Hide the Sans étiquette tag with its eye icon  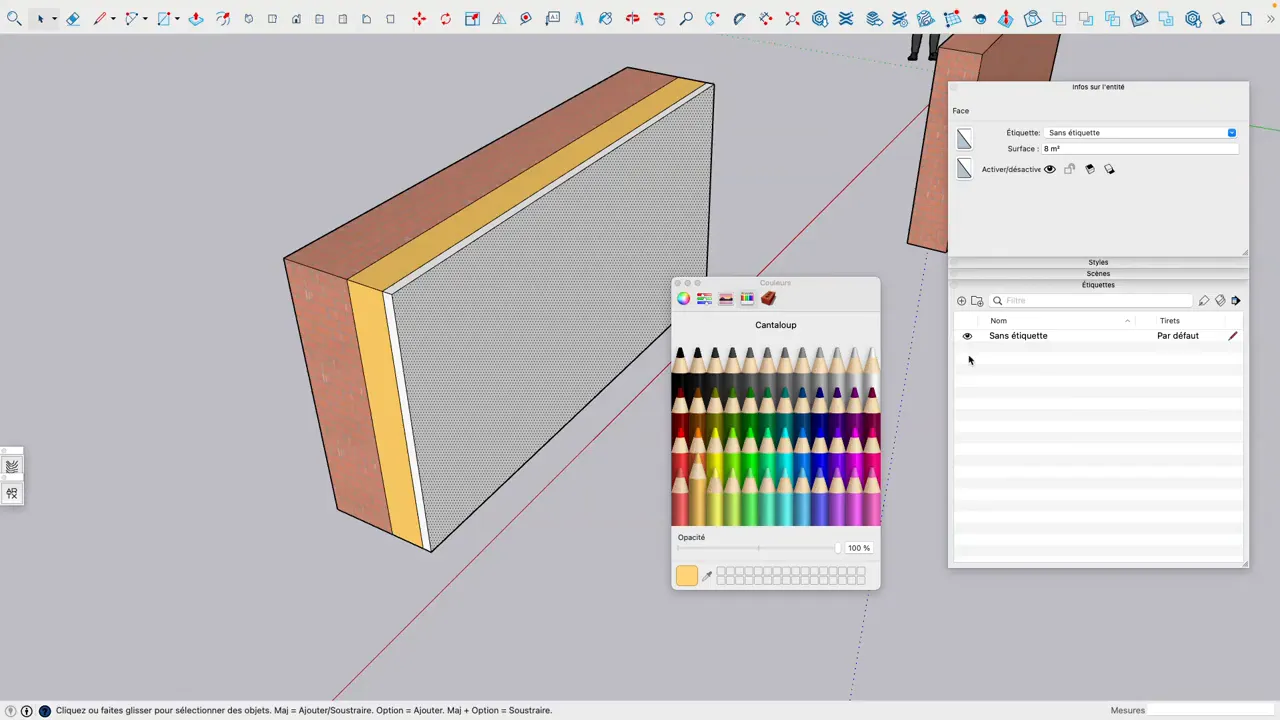tap(966, 335)
